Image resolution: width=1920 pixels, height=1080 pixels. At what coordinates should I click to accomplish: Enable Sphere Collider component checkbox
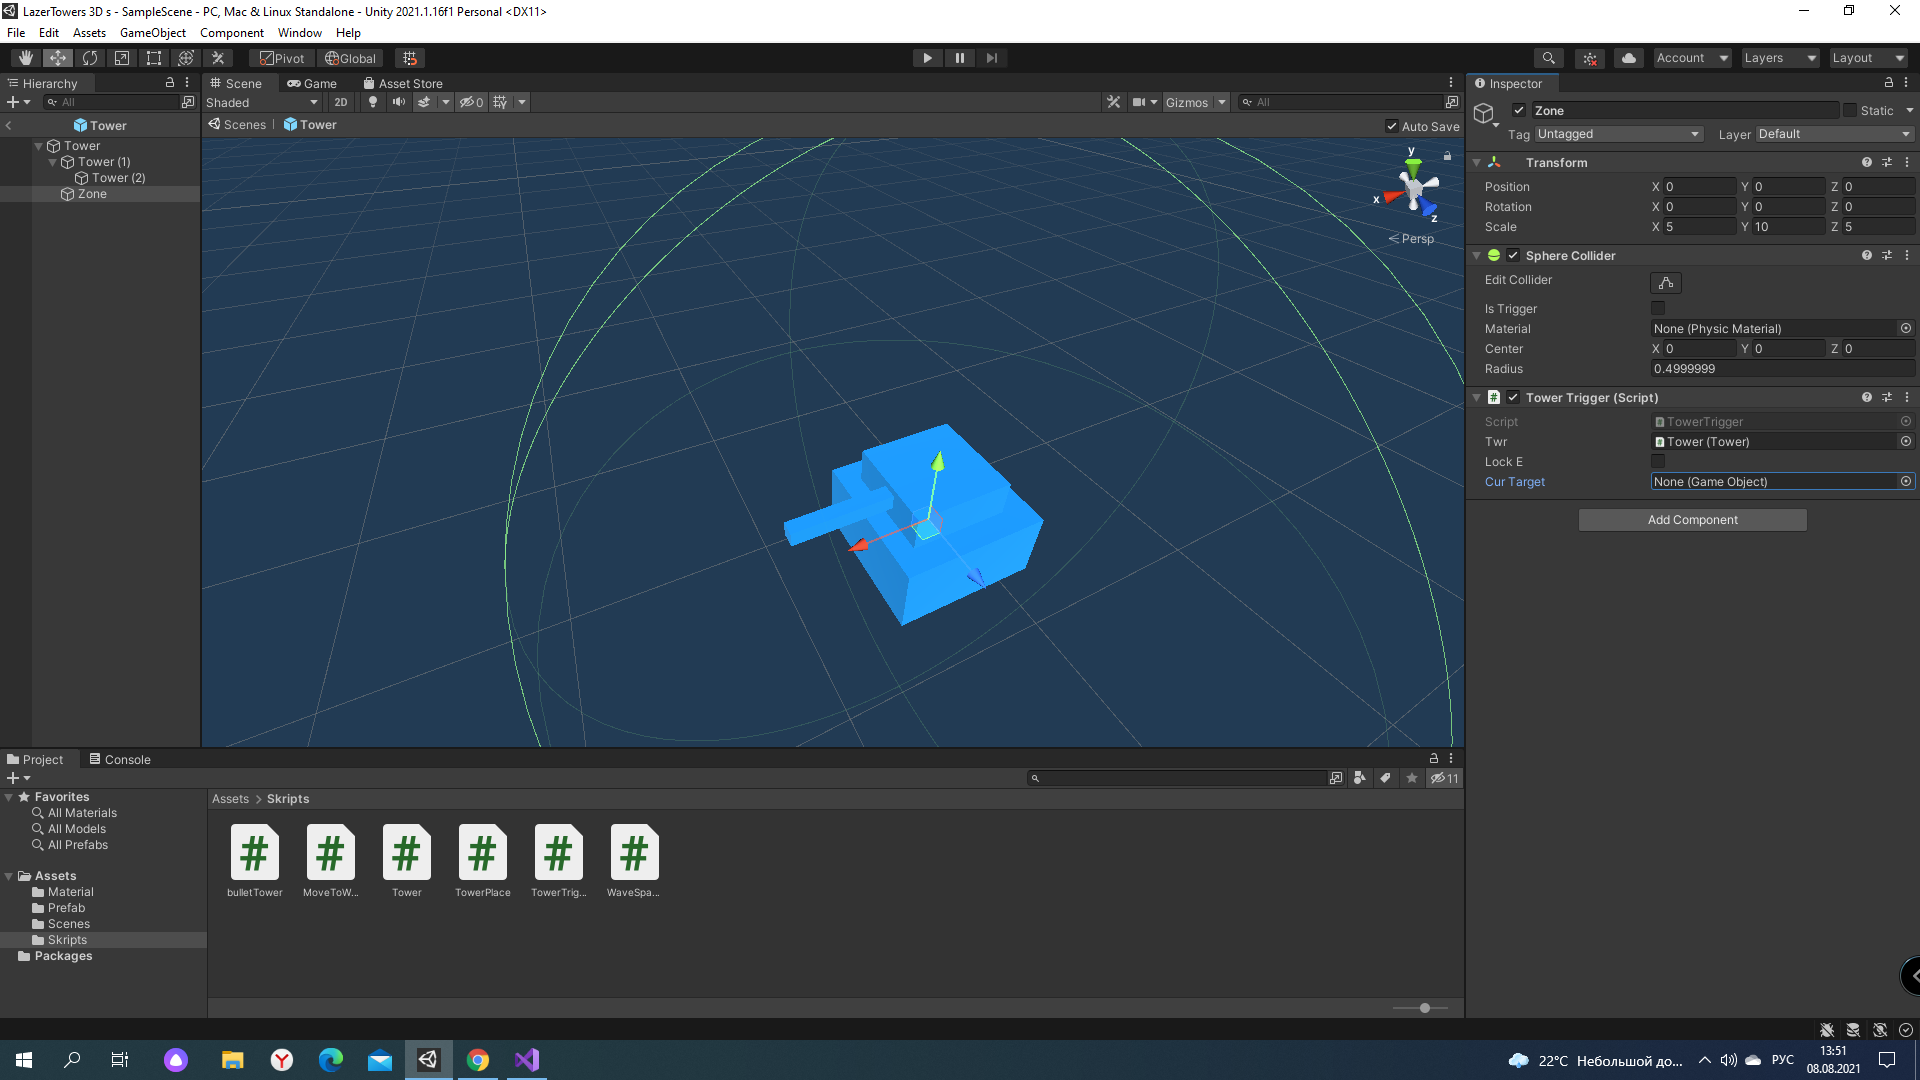click(1513, 256)
